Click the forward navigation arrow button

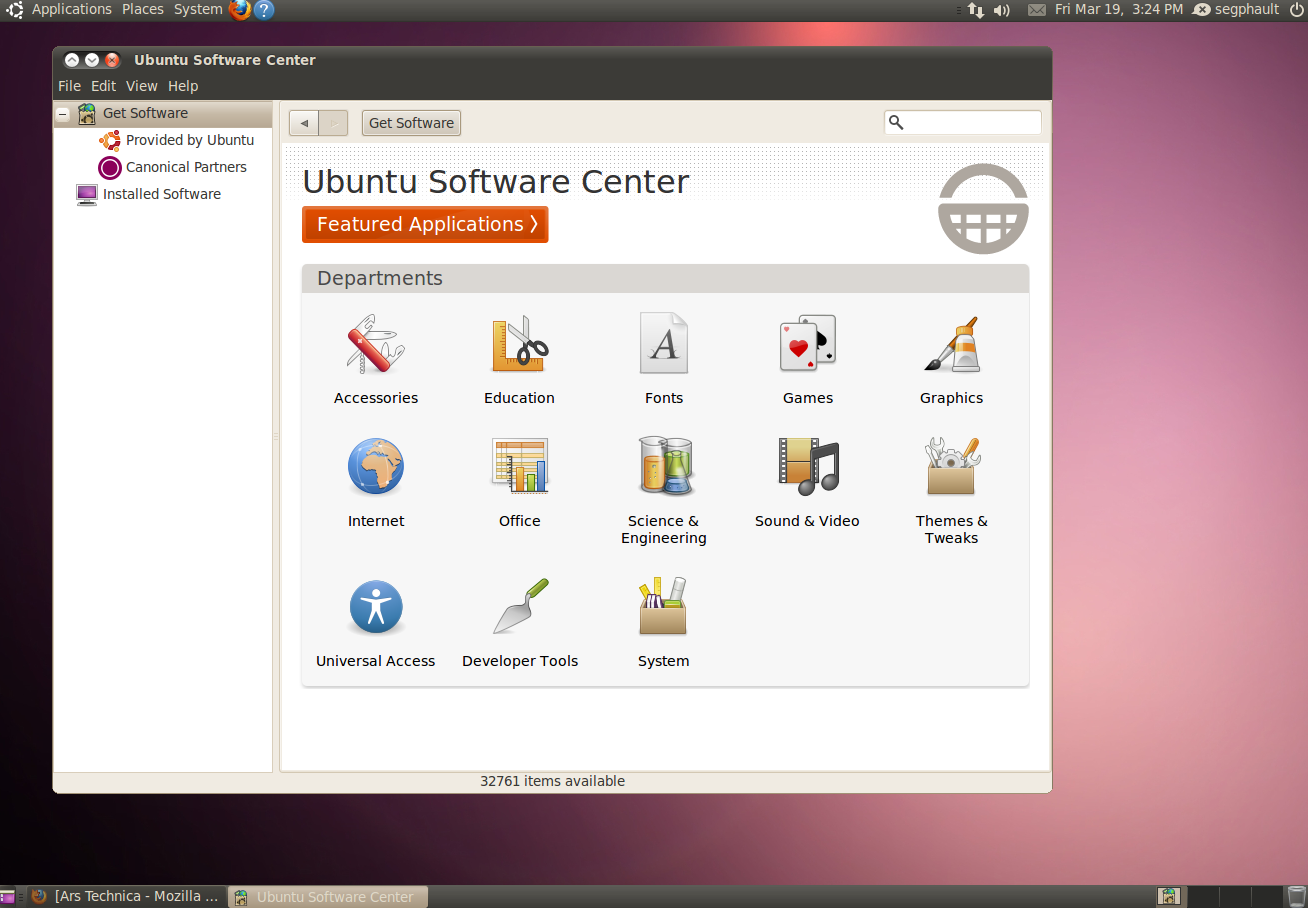tap(333, 123)
